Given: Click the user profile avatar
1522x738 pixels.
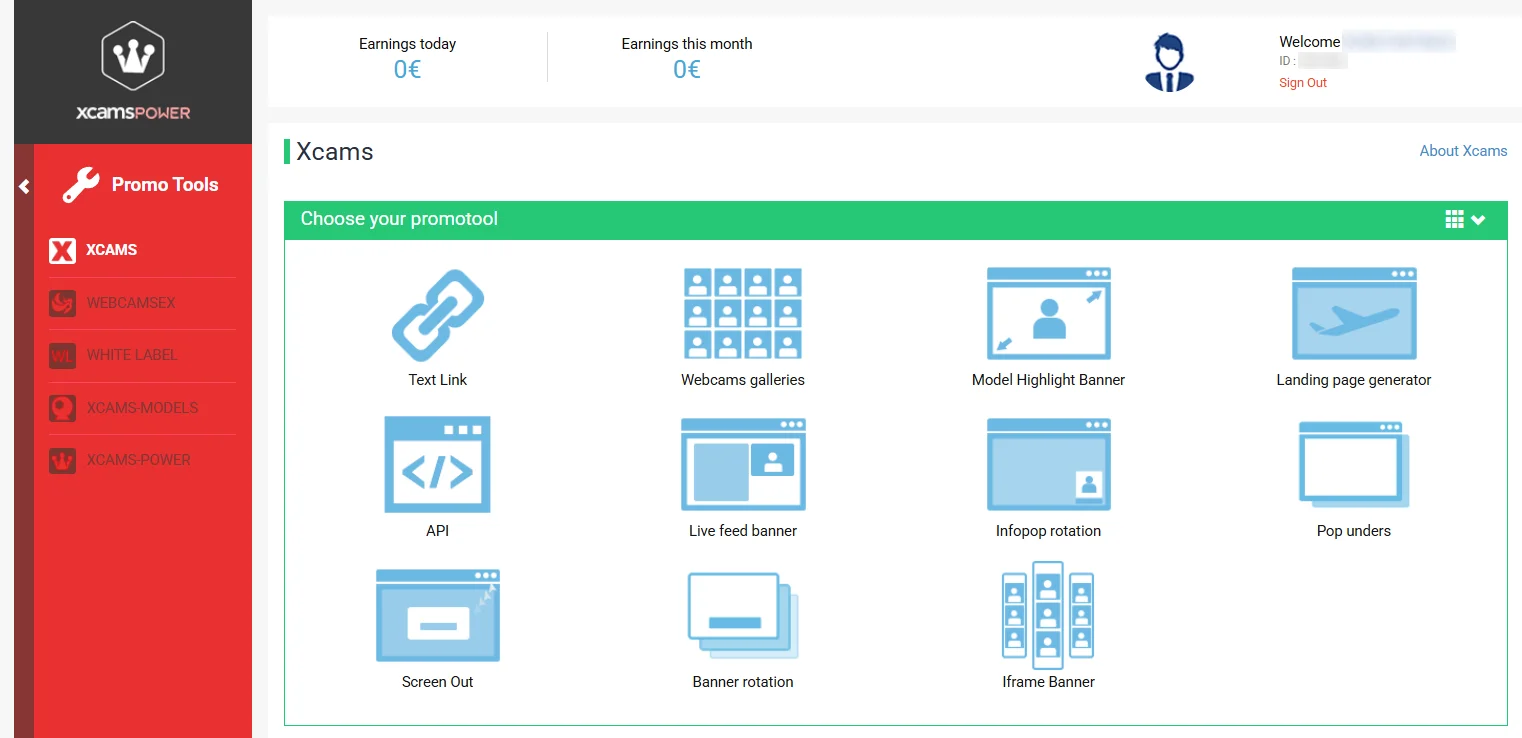Looking at the screenshot, I should 1169,63.
